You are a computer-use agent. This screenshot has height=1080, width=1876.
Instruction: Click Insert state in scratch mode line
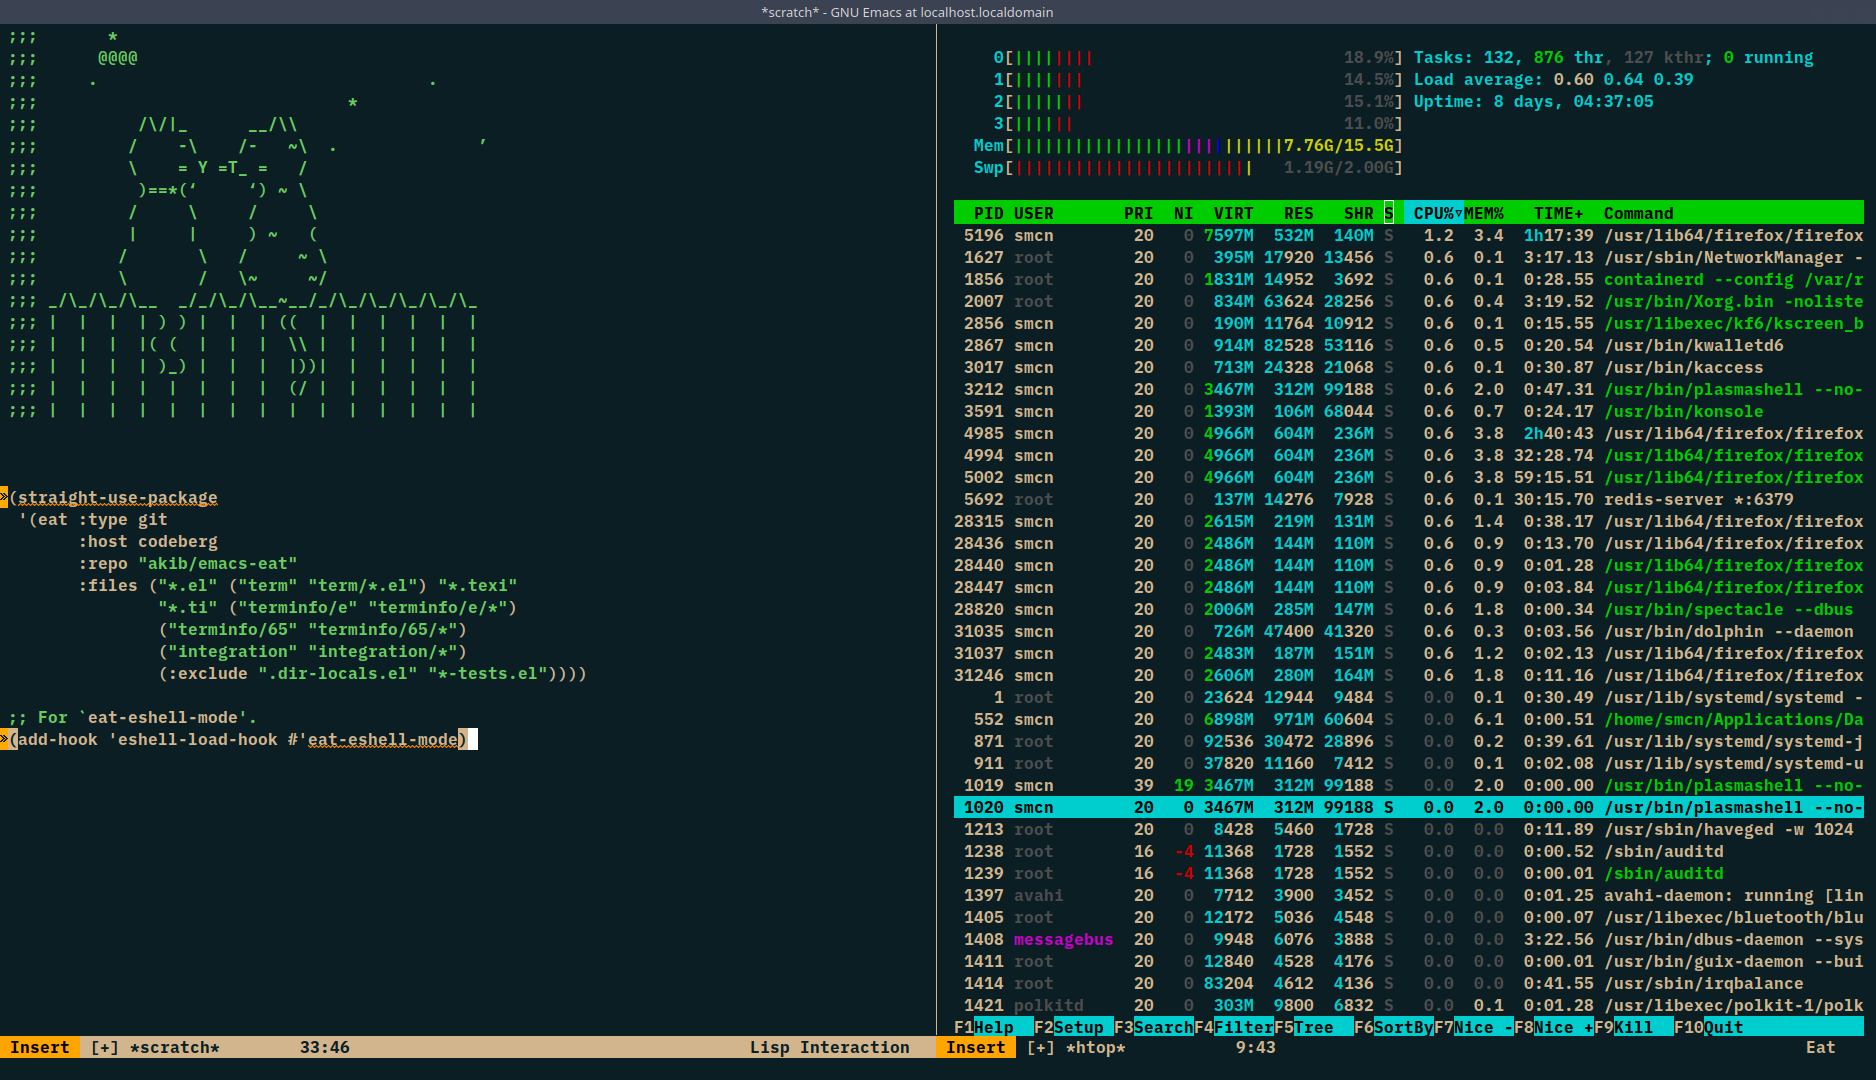coord(40,1047)
